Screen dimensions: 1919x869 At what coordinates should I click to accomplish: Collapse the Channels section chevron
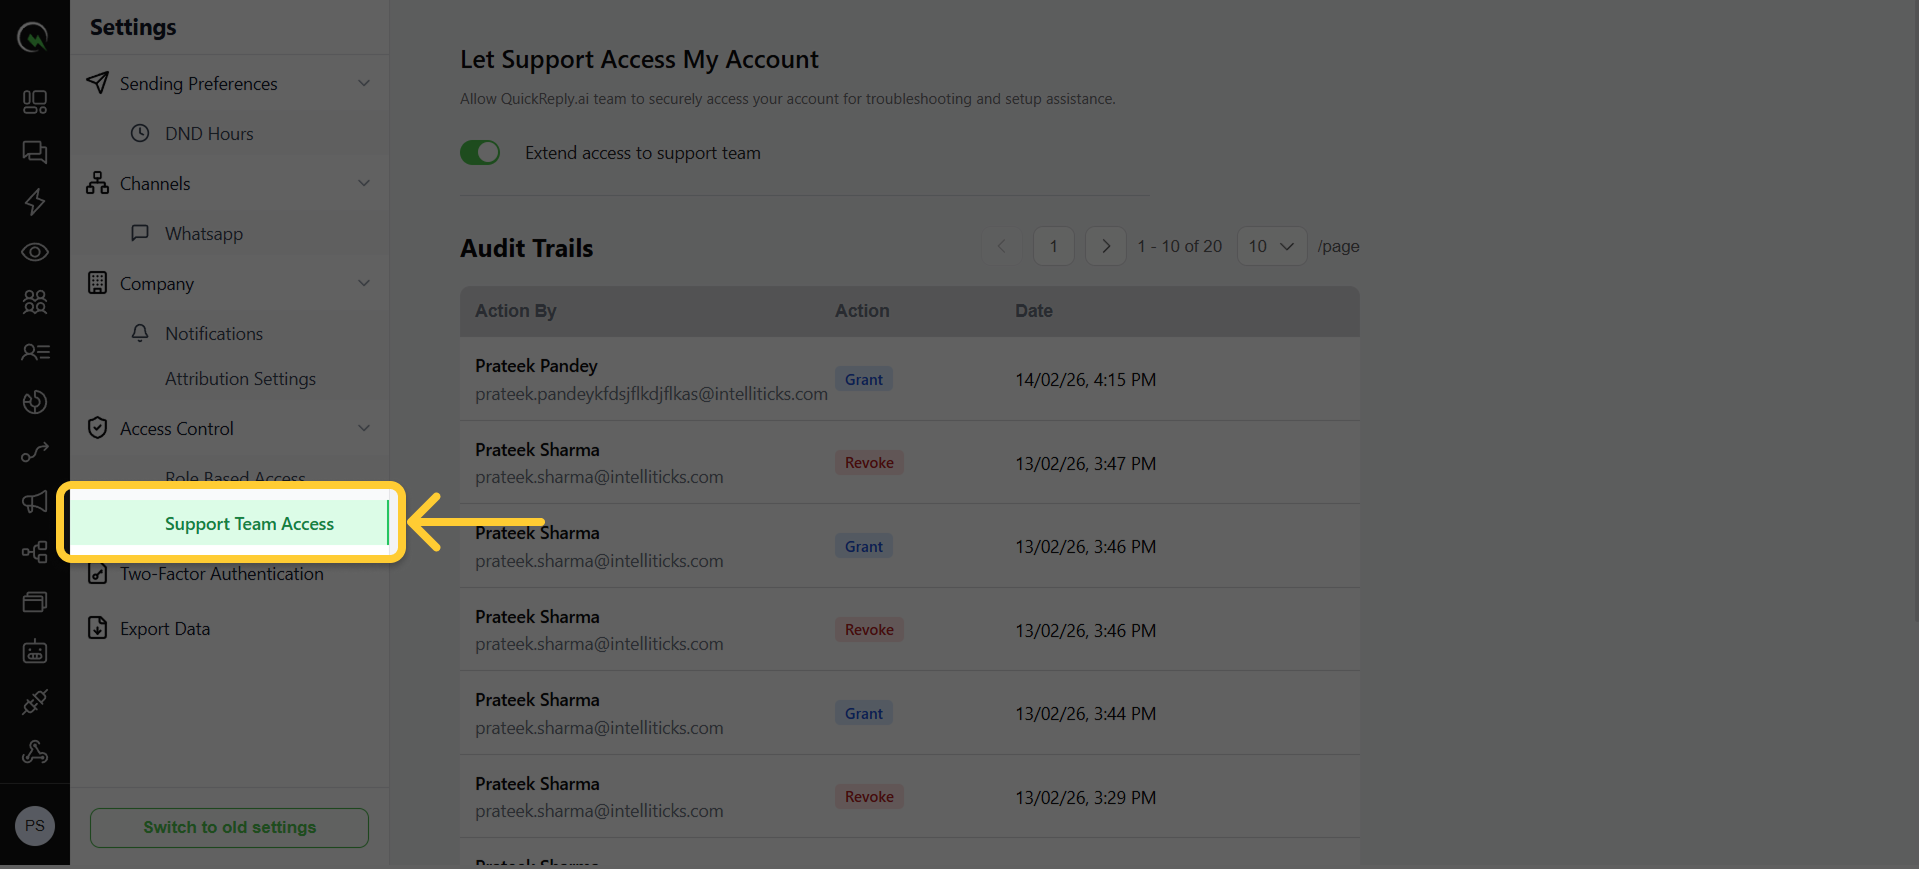364,183
